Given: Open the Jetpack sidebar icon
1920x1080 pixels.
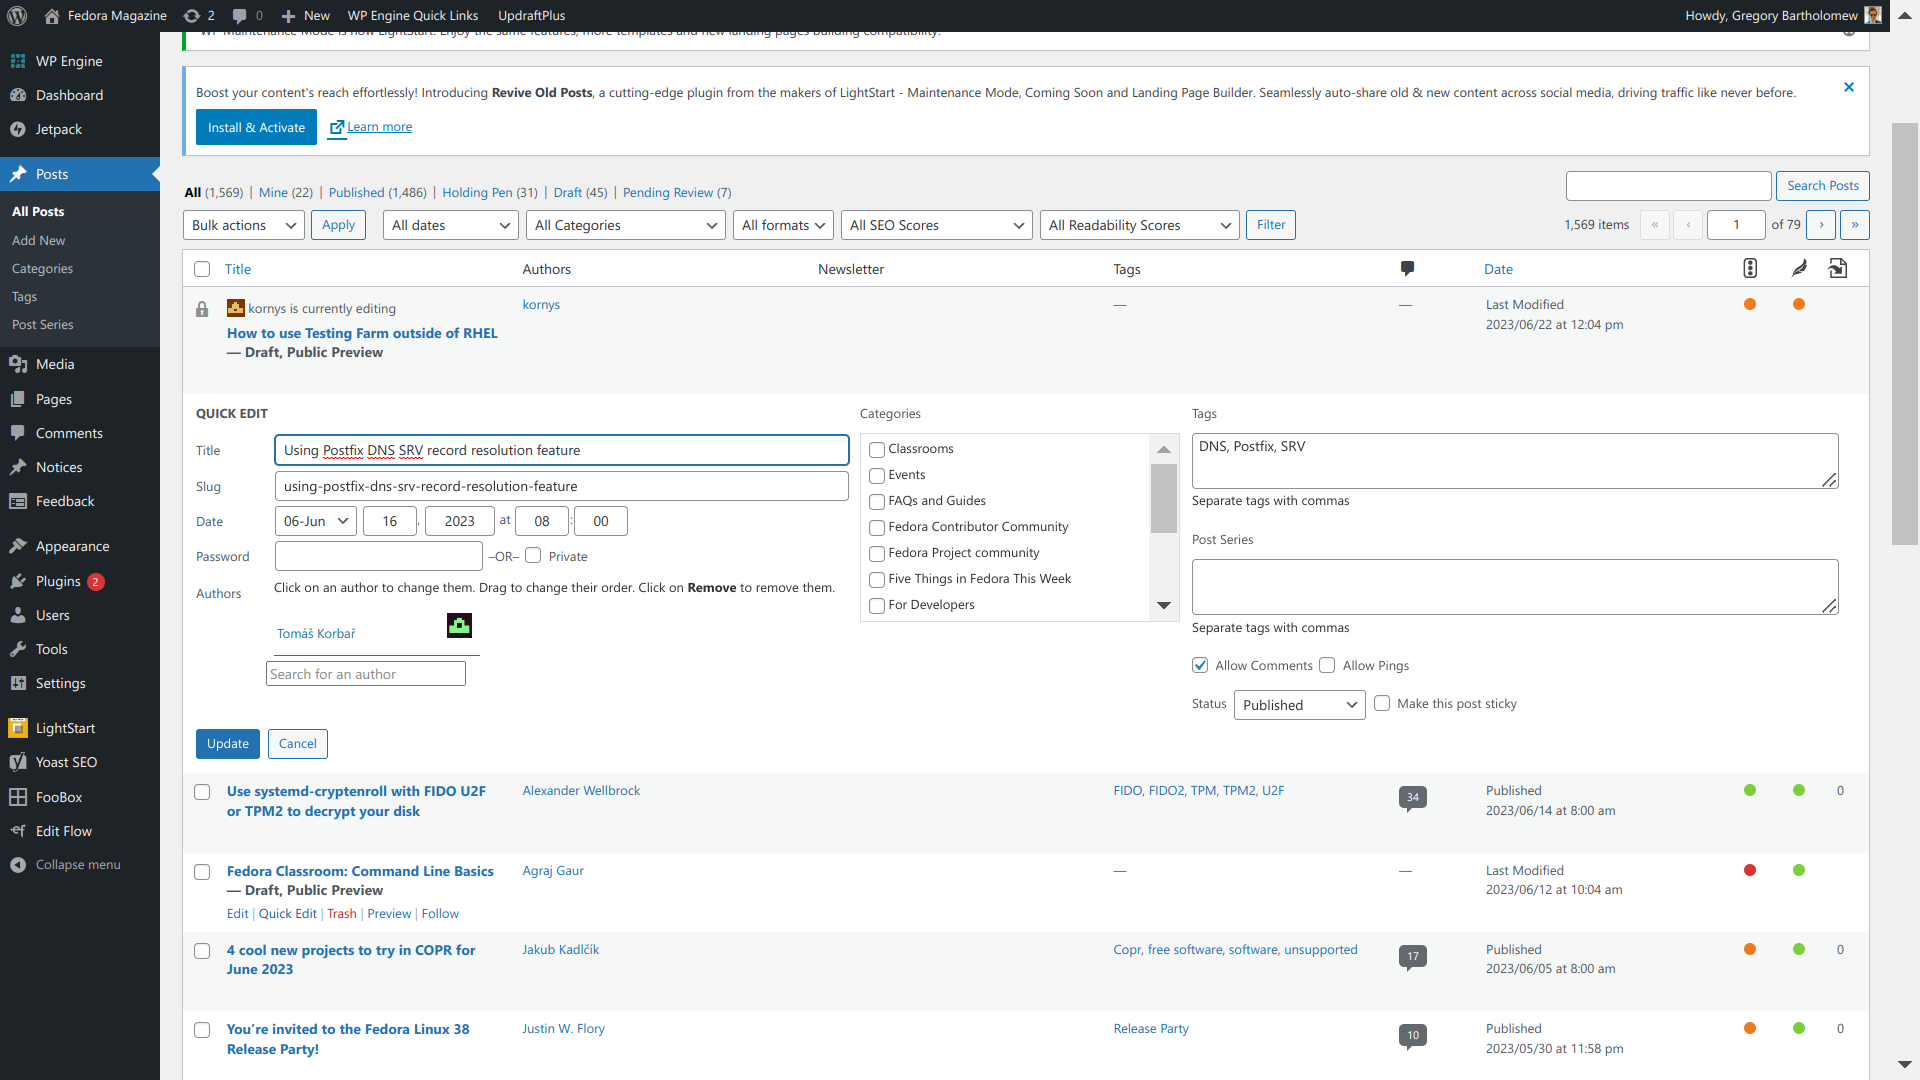Looking at the screenshot, I should [x=18, y=129].
